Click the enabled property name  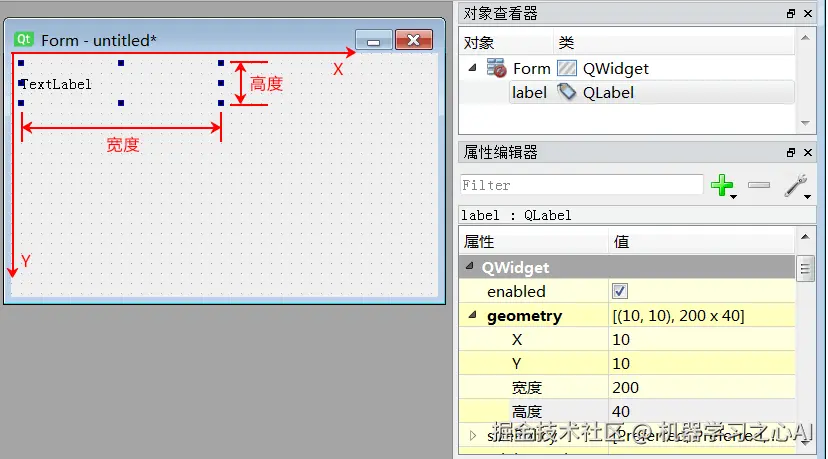coord(516,292)
